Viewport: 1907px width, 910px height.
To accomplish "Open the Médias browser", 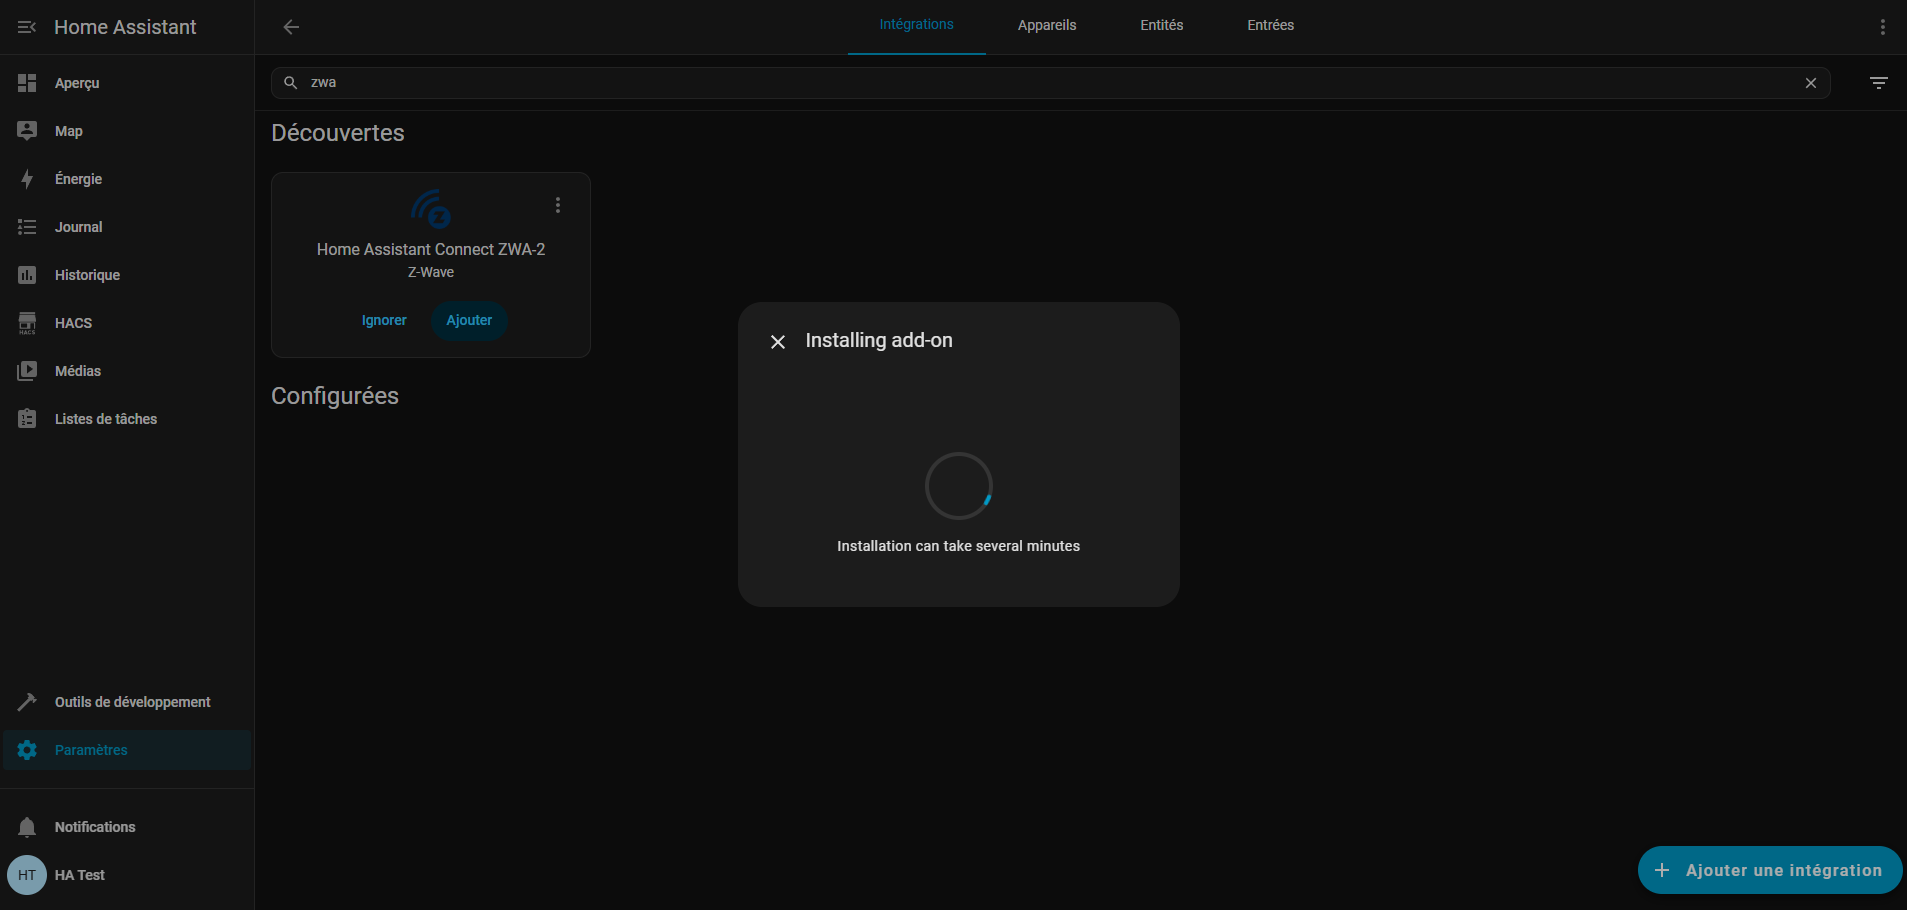I will click(x=77, y=371).
